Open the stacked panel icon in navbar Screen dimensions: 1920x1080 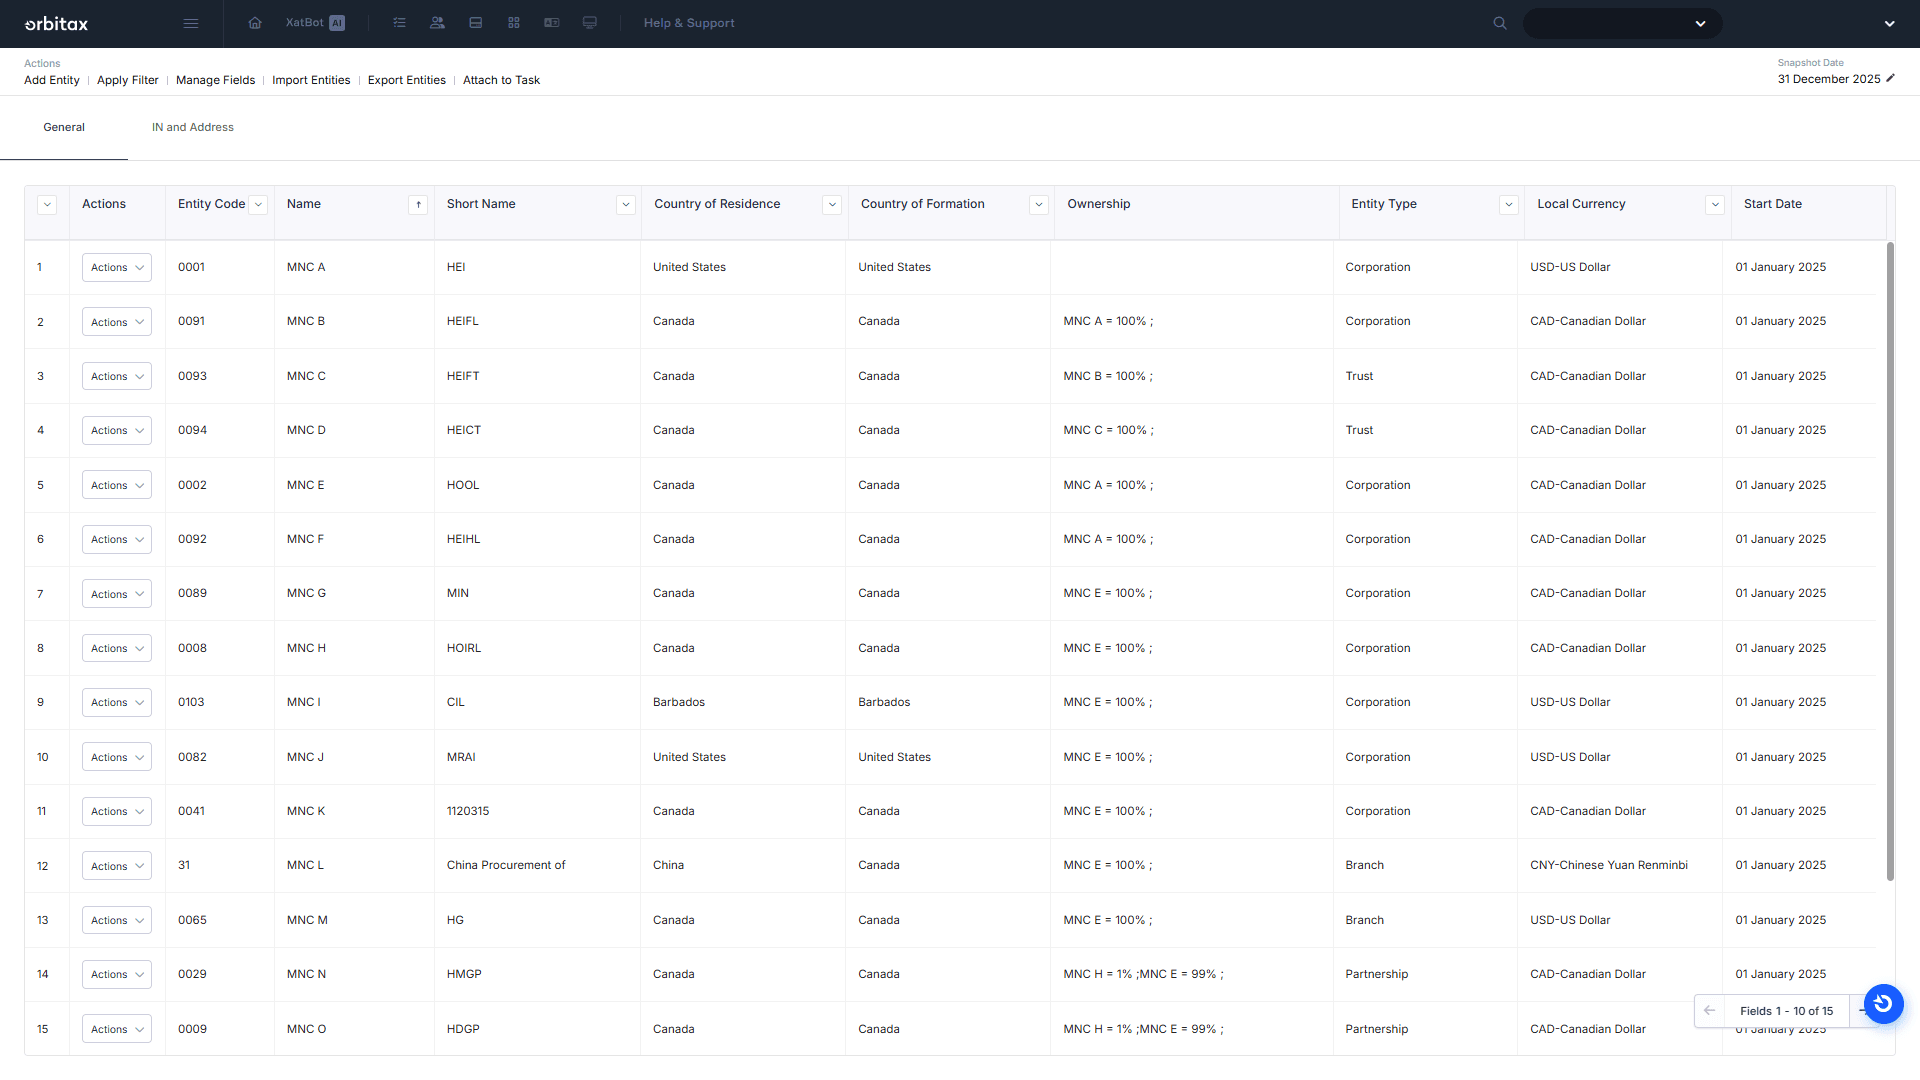(x=476, y=23)
